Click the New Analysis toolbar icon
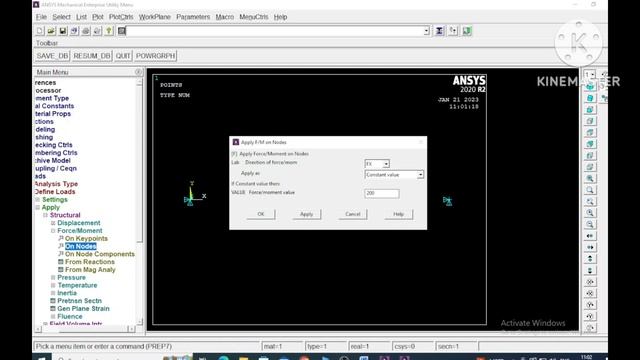Viewport: 640px width, 360px height. [40, 31]
